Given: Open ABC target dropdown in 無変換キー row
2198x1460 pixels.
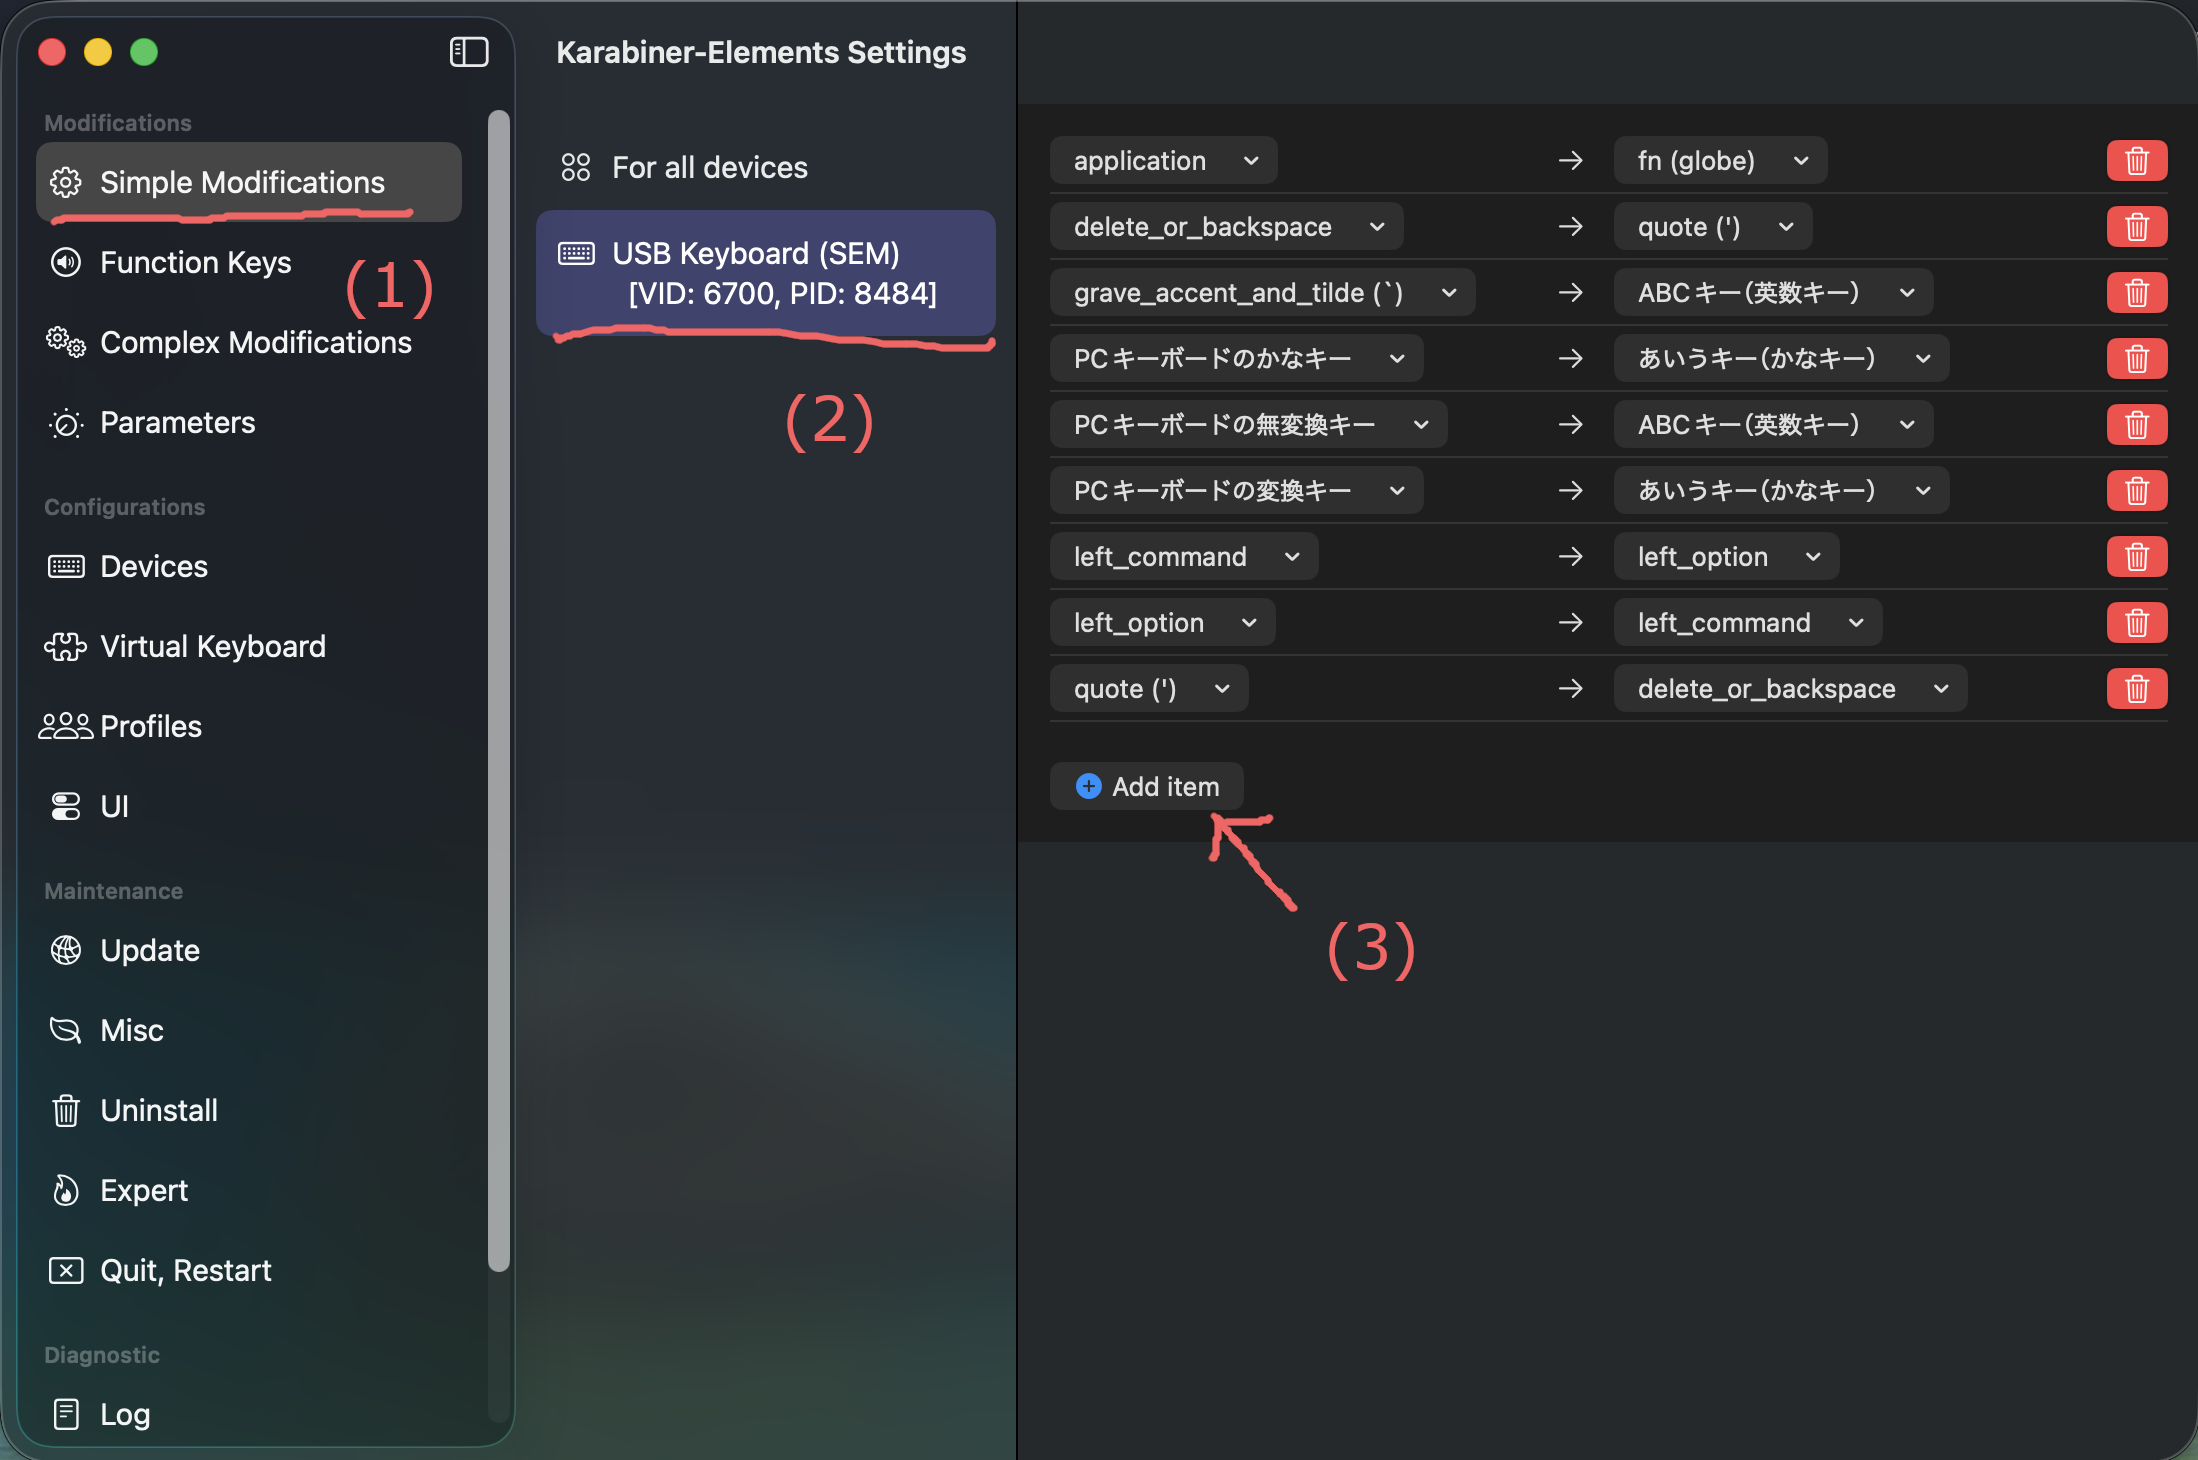Looking at the screenshot, I should click(1774, 425).
